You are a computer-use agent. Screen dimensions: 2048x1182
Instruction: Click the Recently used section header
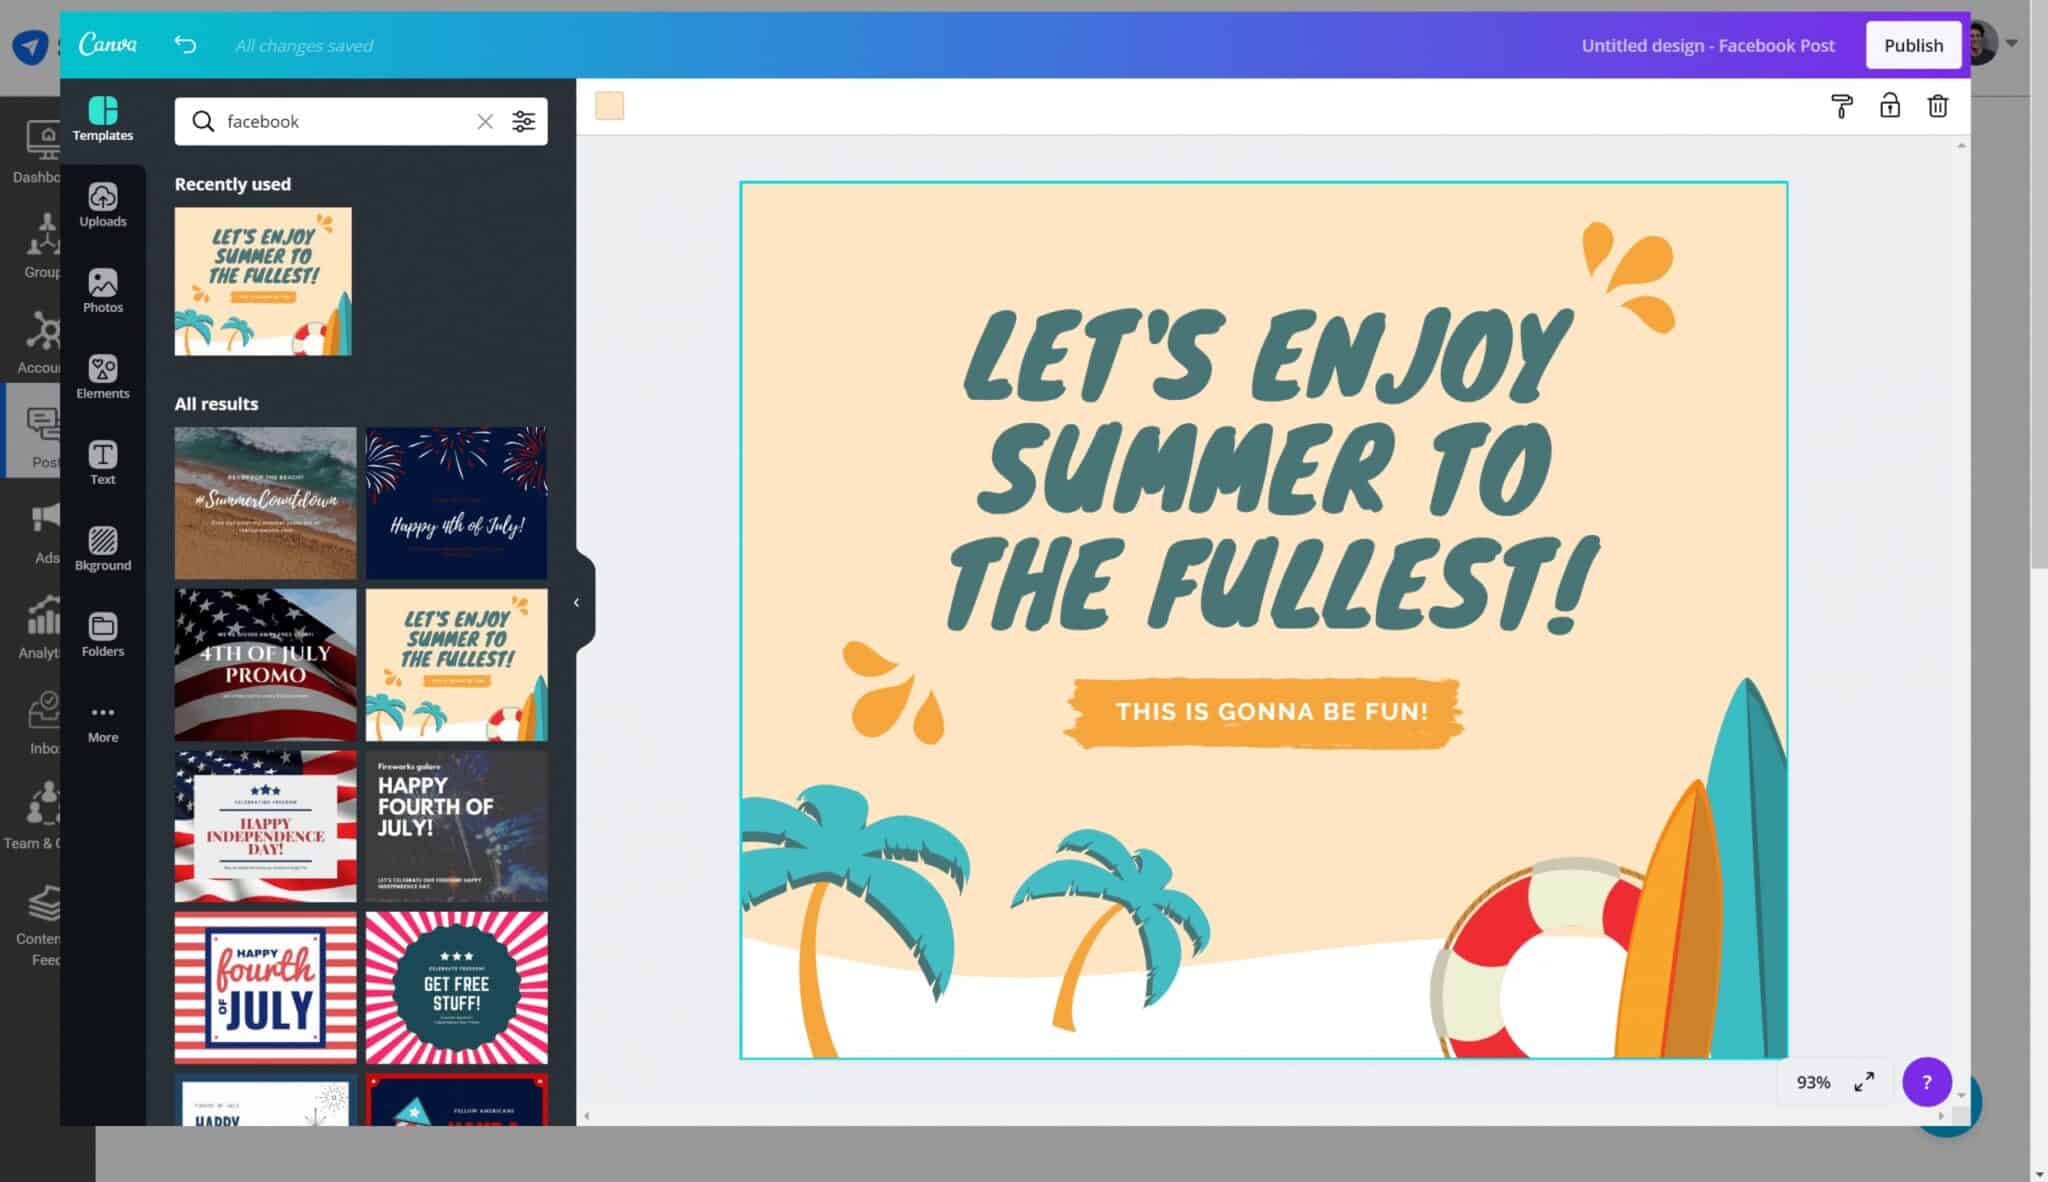click(x=232, y=183)
